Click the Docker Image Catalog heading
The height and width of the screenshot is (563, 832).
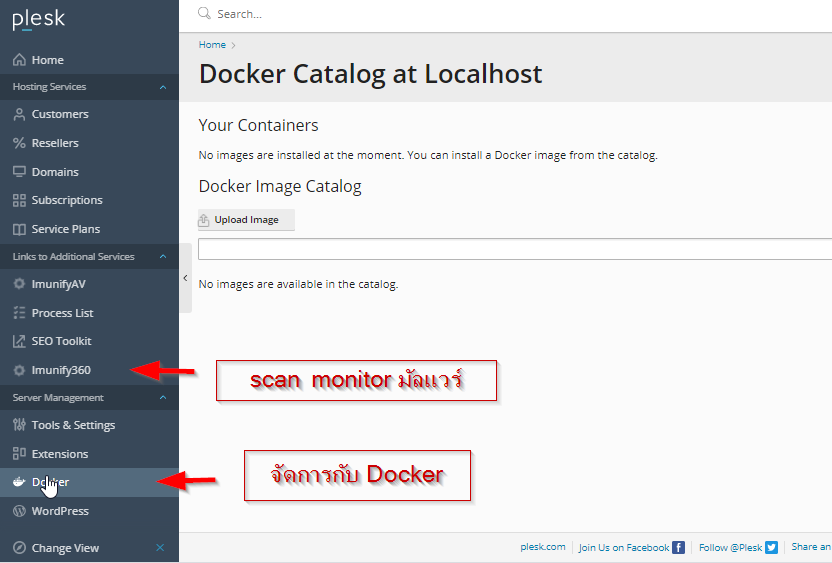coord(280,186)
